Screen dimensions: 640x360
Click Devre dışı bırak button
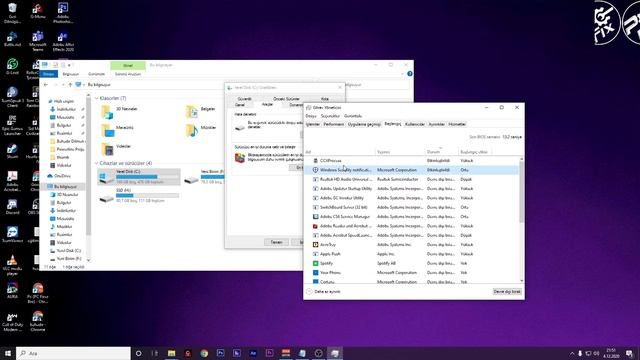click(x=507, y=291)
